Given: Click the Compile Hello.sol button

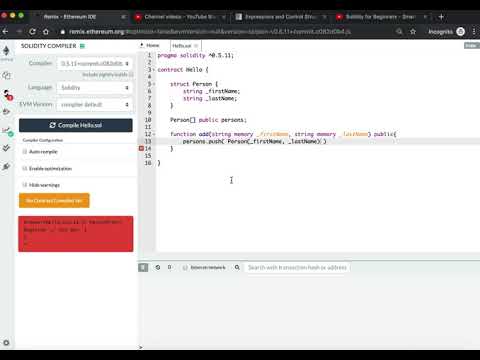Looking at the screenshot, I should pyautogui.click(x=76, y=125).
